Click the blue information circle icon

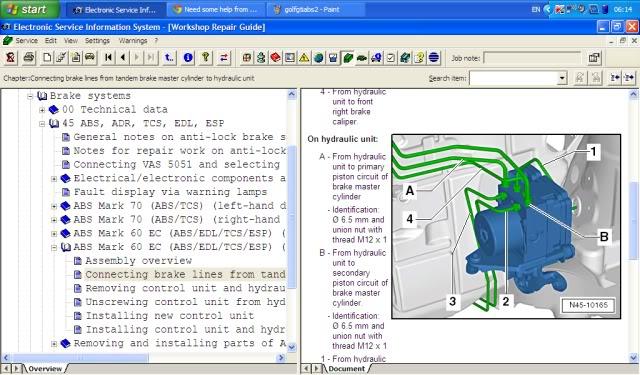pos(188,58)
